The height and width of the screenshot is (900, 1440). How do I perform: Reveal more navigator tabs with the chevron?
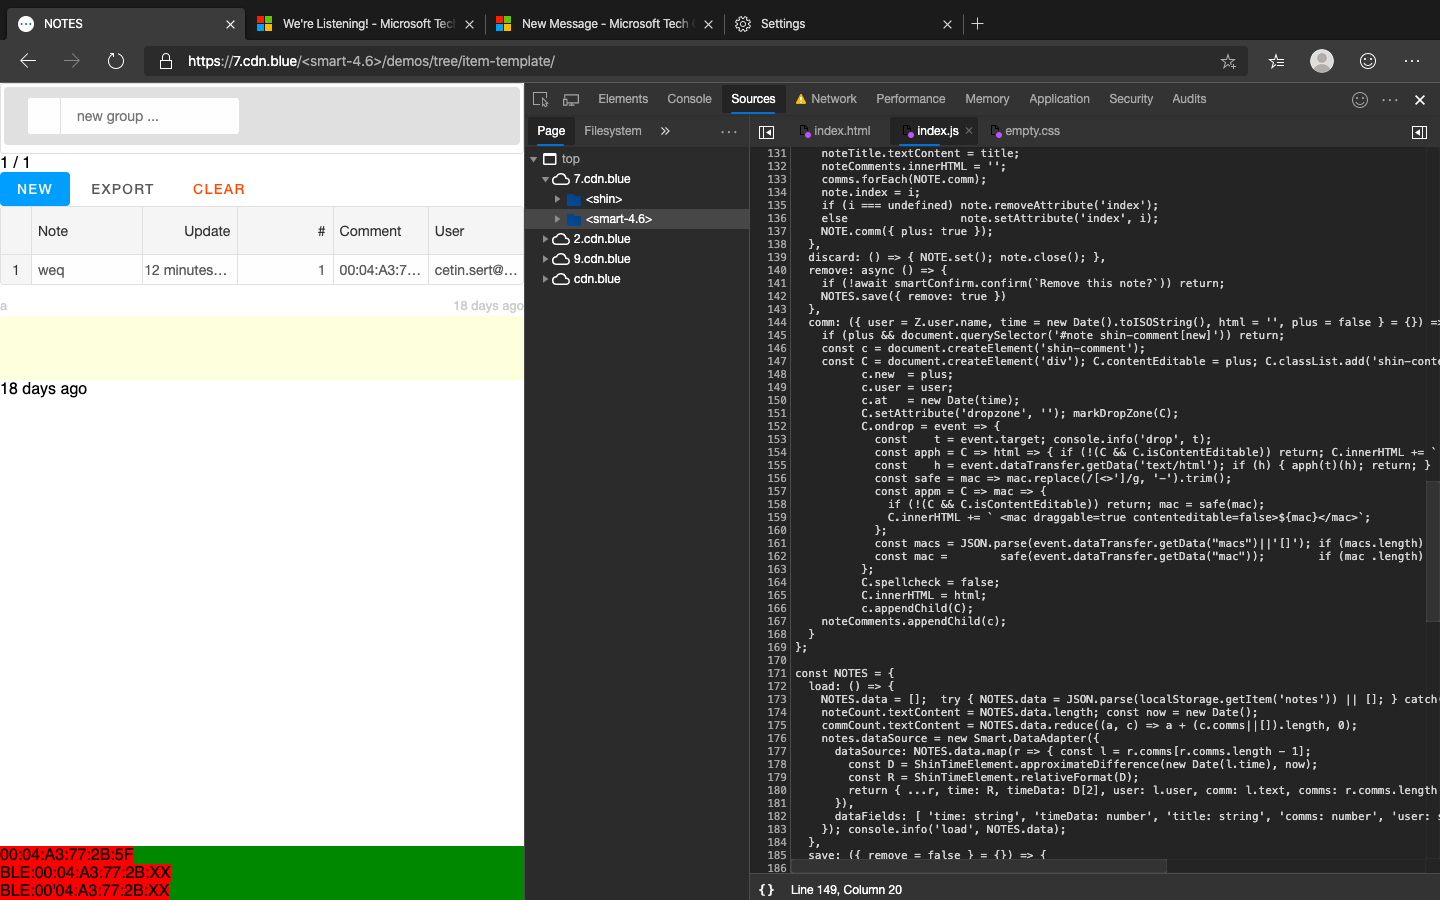pyautogui.click(x=663, y=131)
